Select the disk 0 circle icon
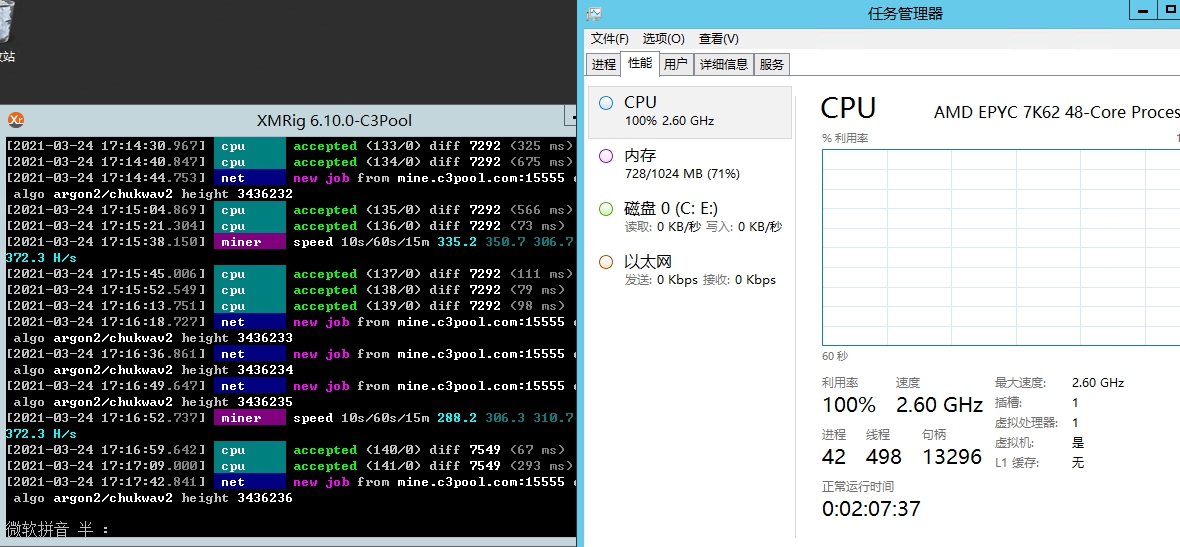The height and width of the screenshot is (547, 1180). tap(606, 209)
